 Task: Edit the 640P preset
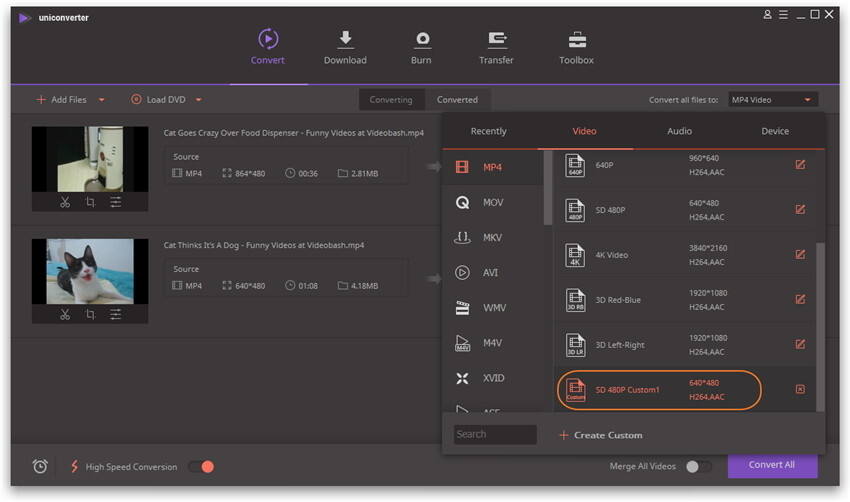800,165
